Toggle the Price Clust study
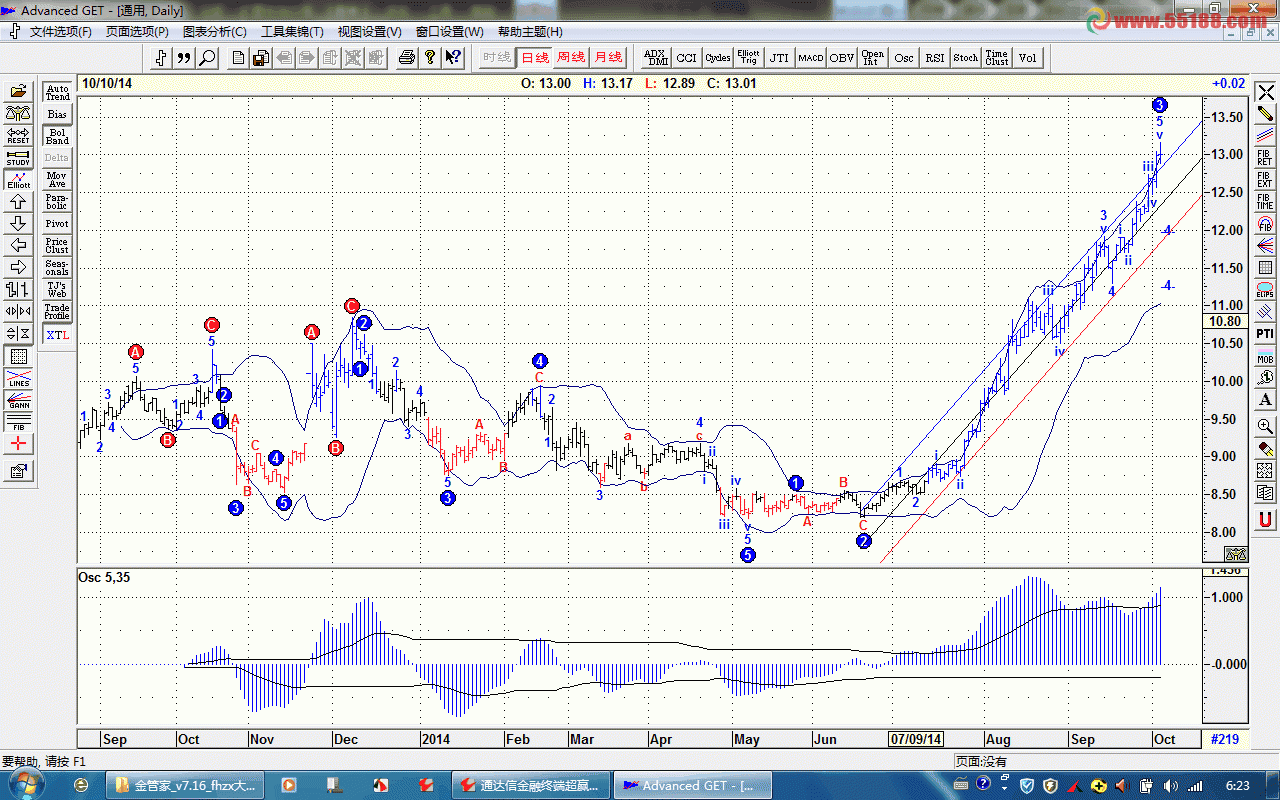 pos(57,246)
